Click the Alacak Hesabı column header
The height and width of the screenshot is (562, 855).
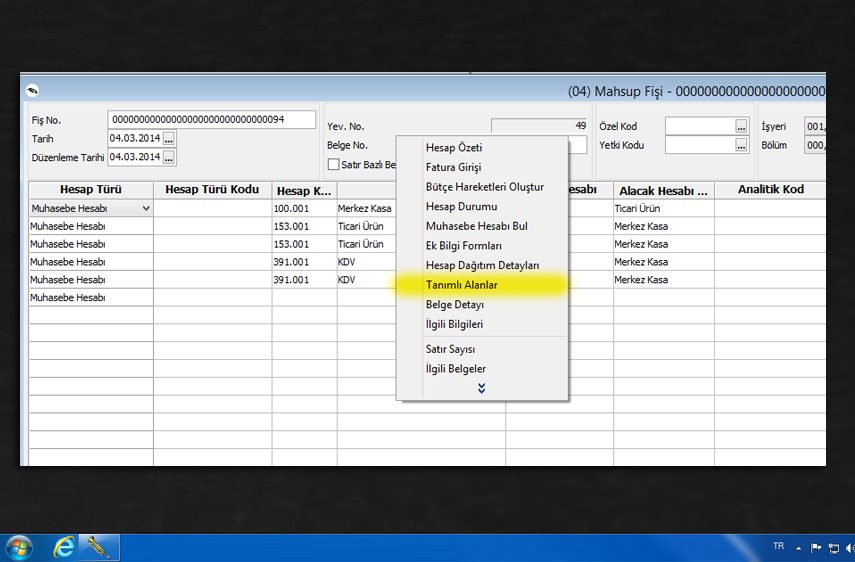tap(664, 191)
